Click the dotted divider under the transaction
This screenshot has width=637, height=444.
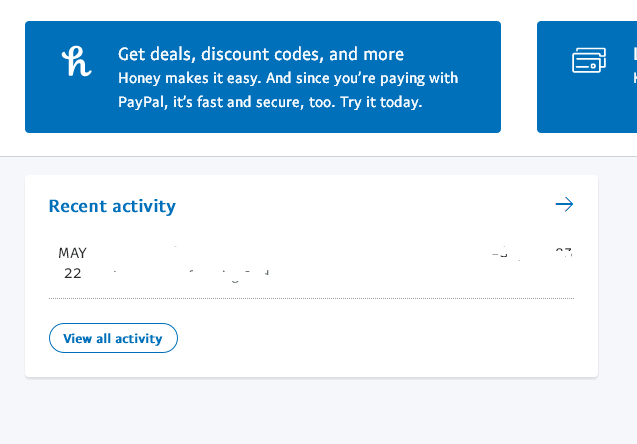(311, 298)
